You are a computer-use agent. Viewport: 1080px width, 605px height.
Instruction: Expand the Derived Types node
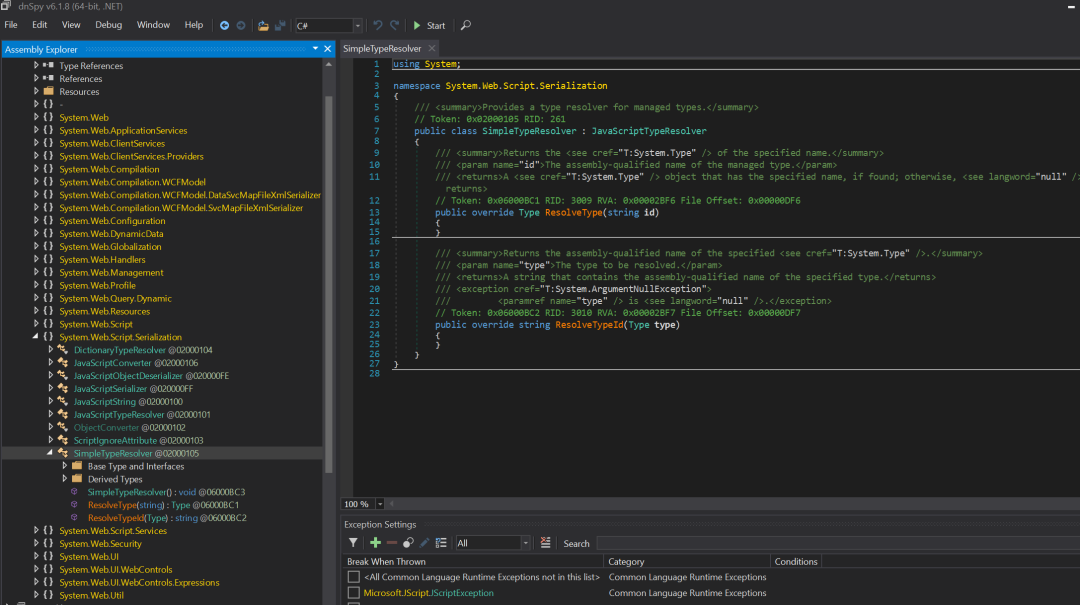tap(65, 479)
